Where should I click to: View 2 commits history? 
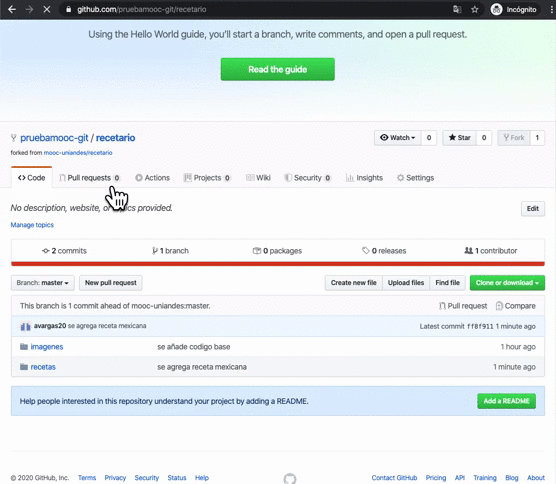pos(64,251)
